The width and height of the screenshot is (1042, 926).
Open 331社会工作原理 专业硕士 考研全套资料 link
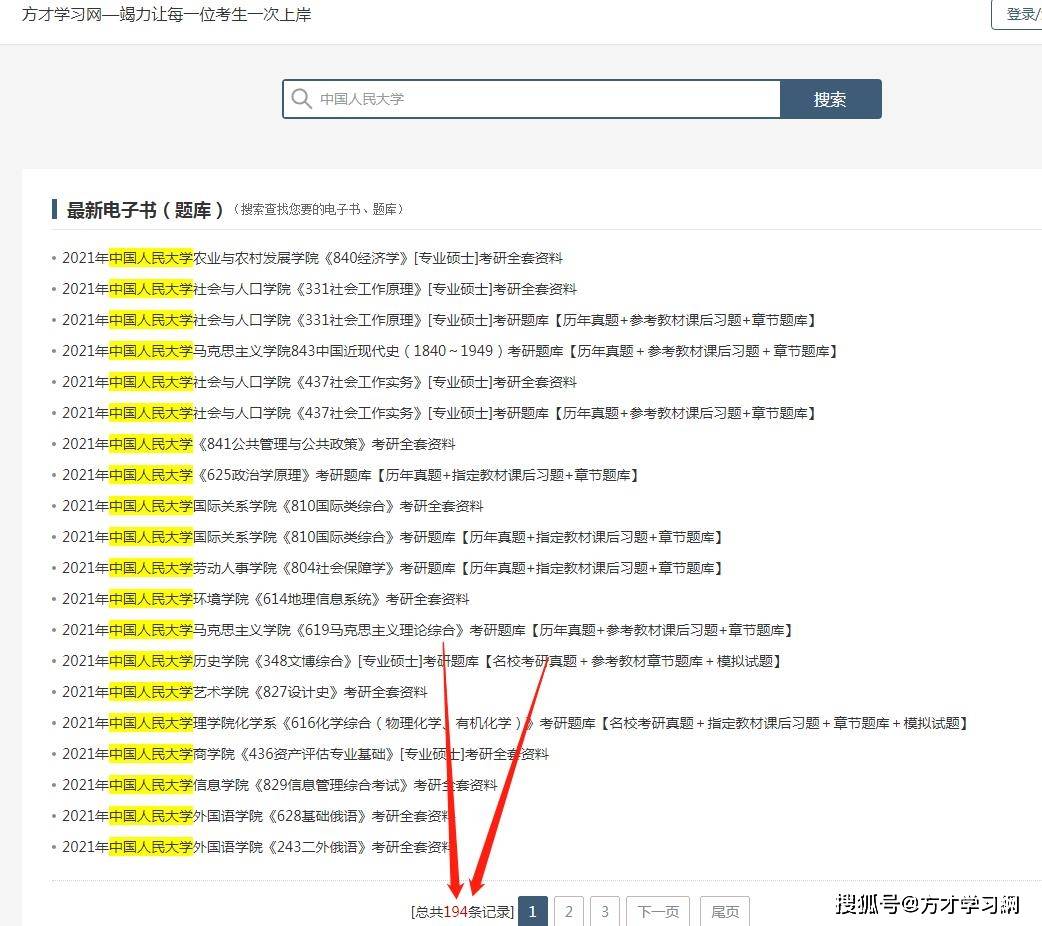coord(319,289)
